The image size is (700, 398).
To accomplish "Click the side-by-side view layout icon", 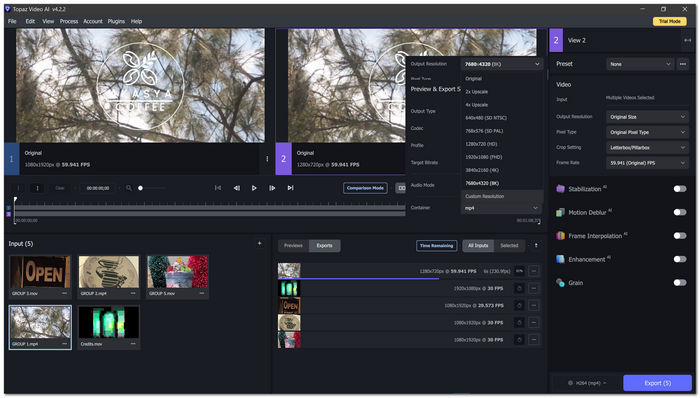I will pos(401,188).
